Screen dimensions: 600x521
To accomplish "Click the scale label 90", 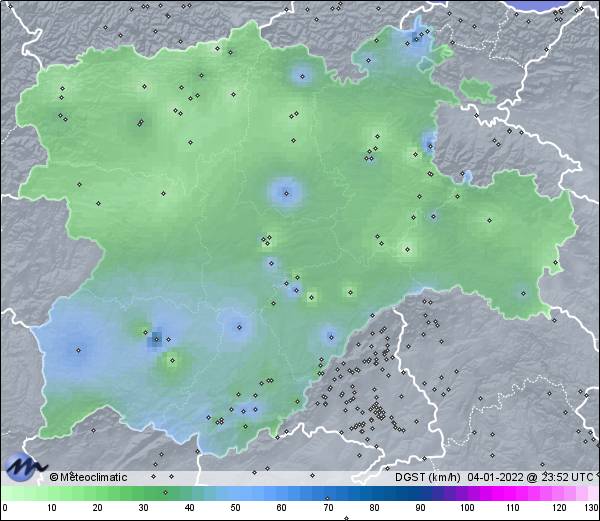I will pos(420,508).
